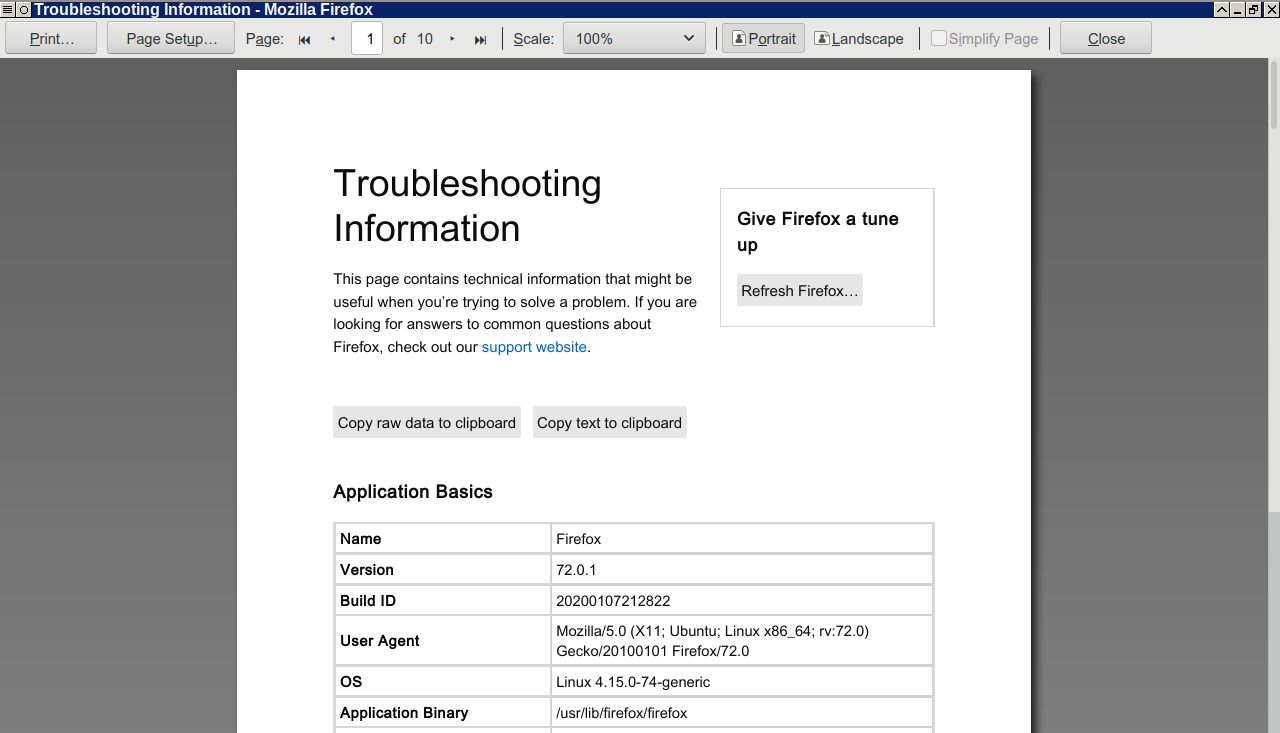1280x733 pixels.
Task: Maximize the print preview window
Action: 1254,9
